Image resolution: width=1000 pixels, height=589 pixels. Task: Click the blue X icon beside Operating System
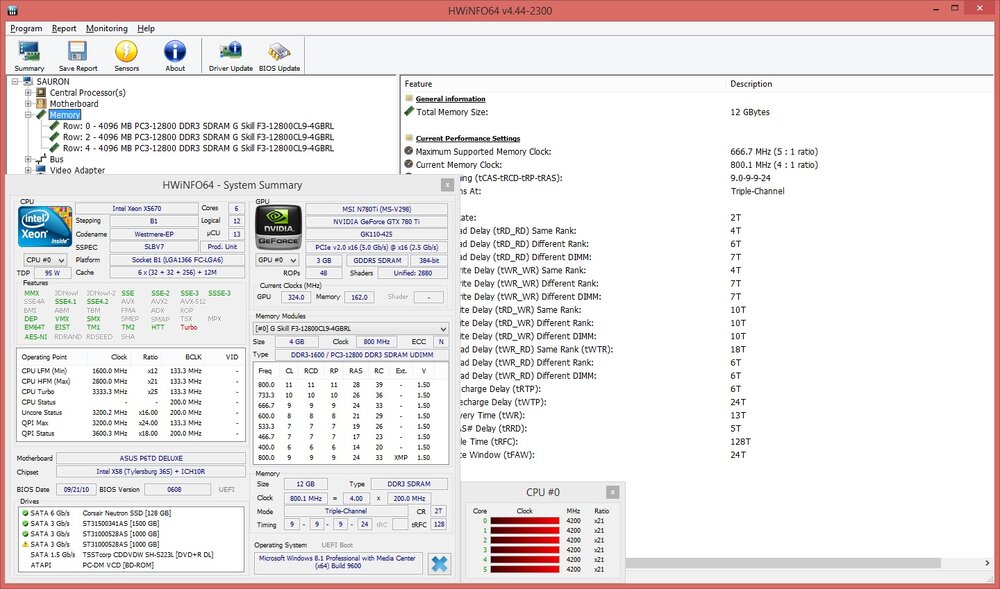pyautogui.click(x=439, y=564)
